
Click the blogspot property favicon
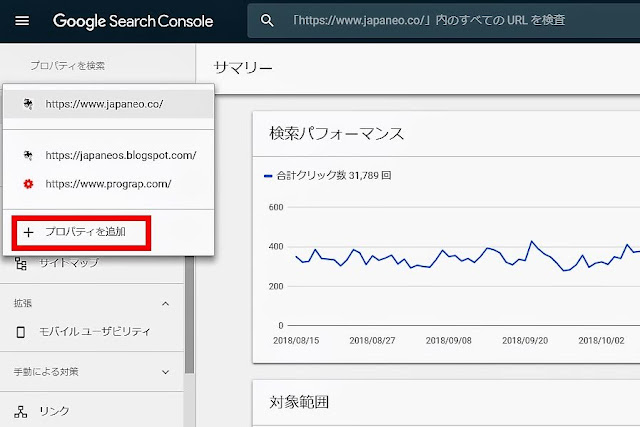point(28,155)
